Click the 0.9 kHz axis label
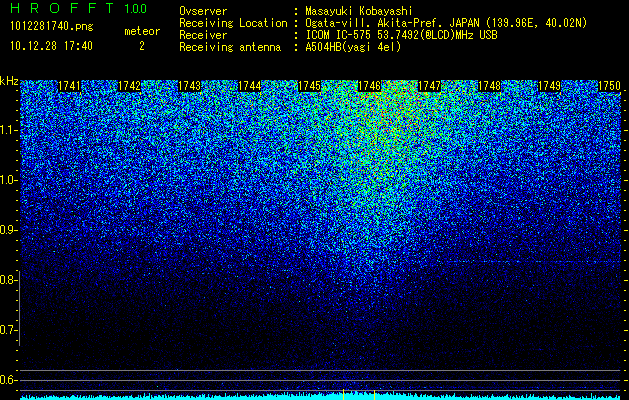This screenshot has width=629, height=400. pos(7,230)
